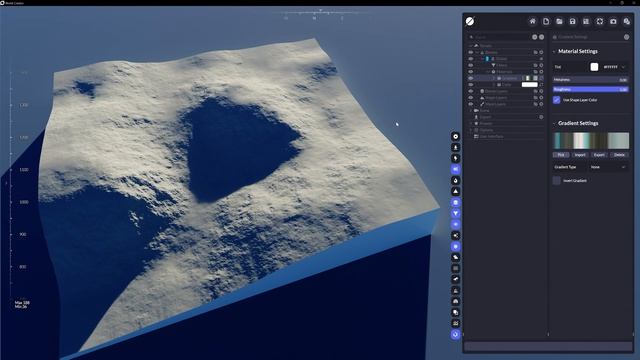Click the round options icon on Export row
Image resolution: width=640 pixels, height=360 pixels.
point(541,117)
